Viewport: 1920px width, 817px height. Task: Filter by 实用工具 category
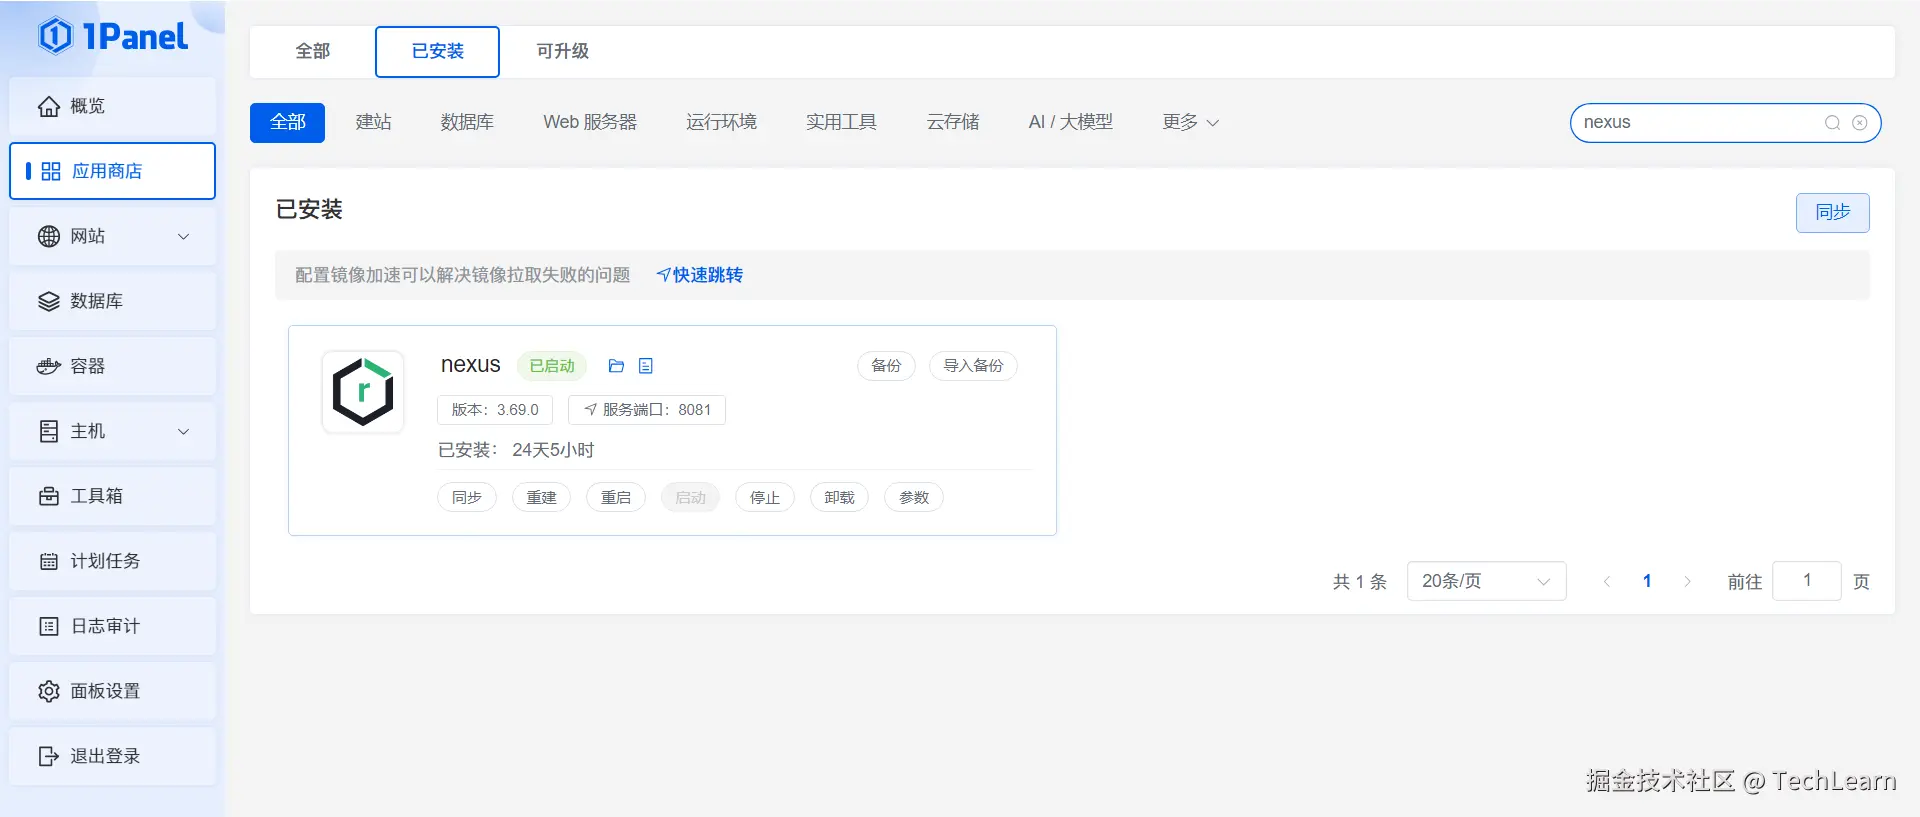tap(841, 122)
